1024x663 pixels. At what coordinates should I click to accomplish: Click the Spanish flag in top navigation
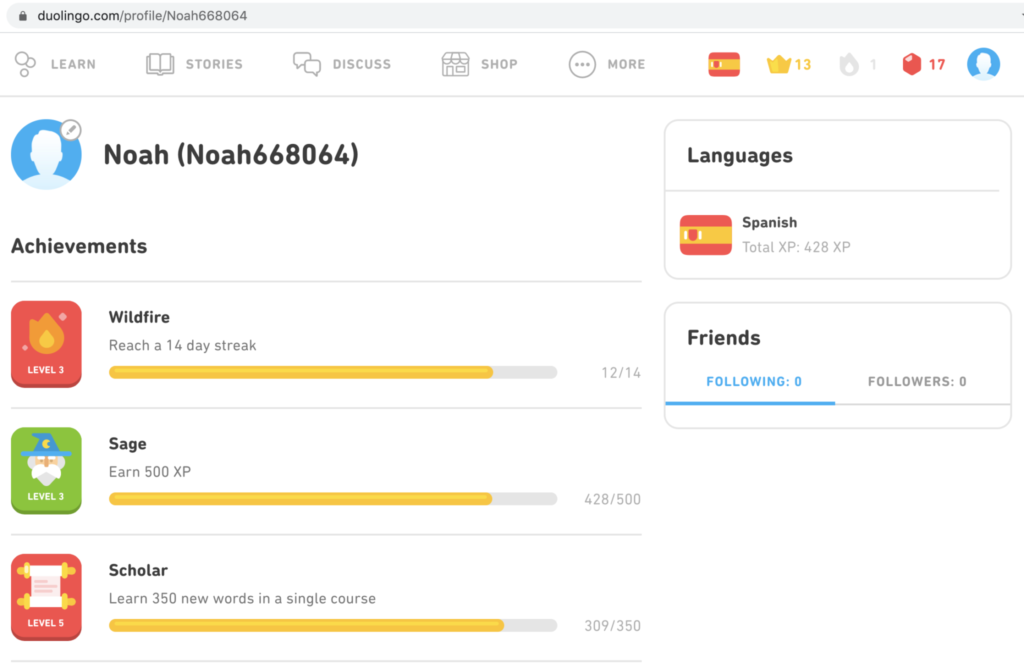pos(724,64)
